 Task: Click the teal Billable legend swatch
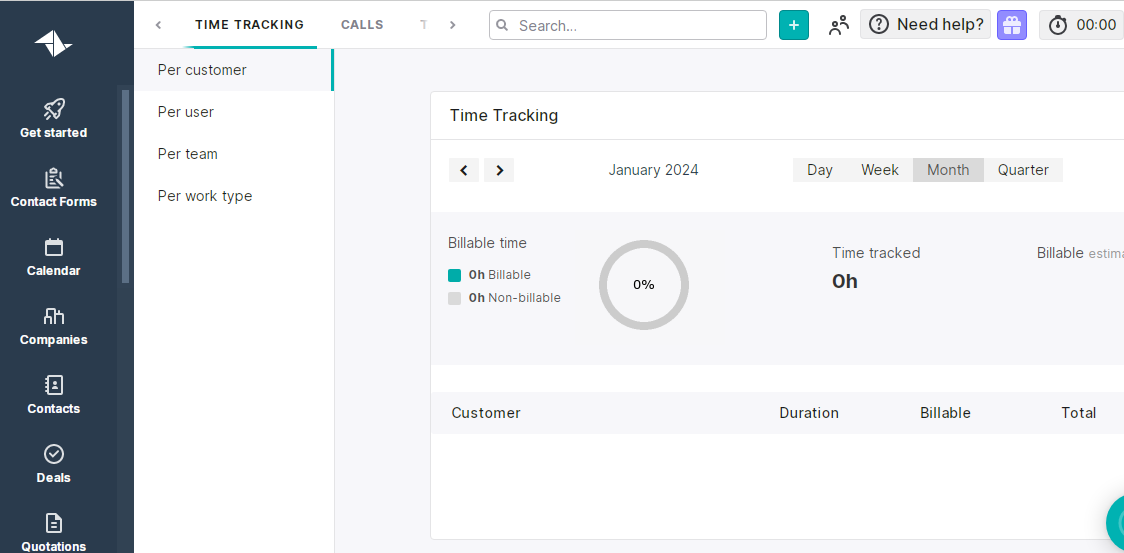454,275
